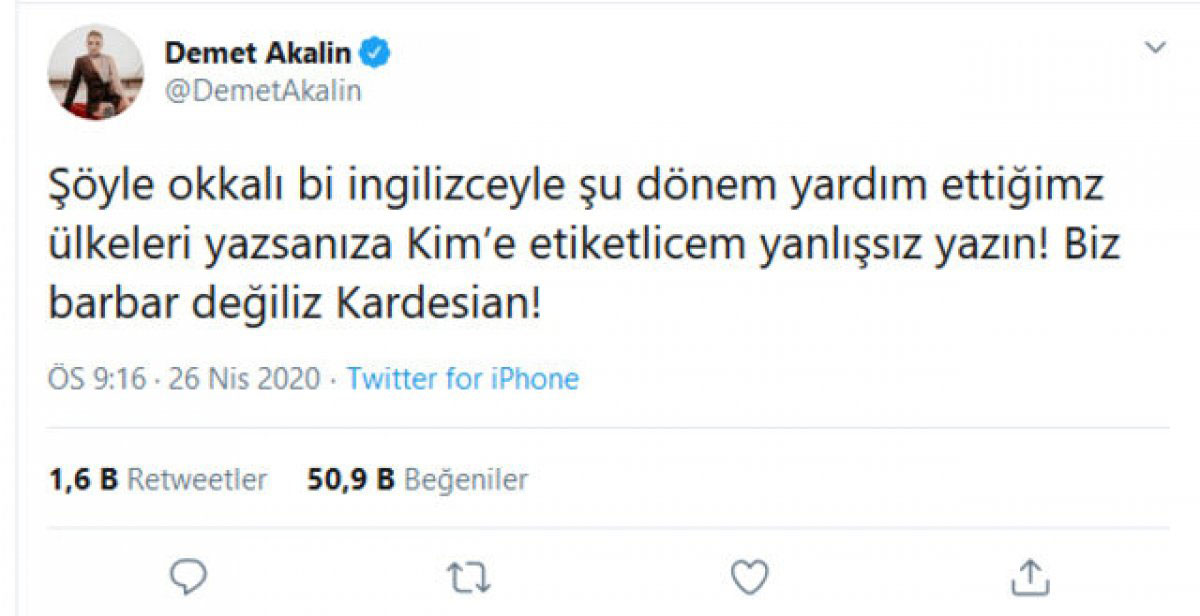
Task: Click the 26 Nis 2020 date
Action: pos(244,379)
